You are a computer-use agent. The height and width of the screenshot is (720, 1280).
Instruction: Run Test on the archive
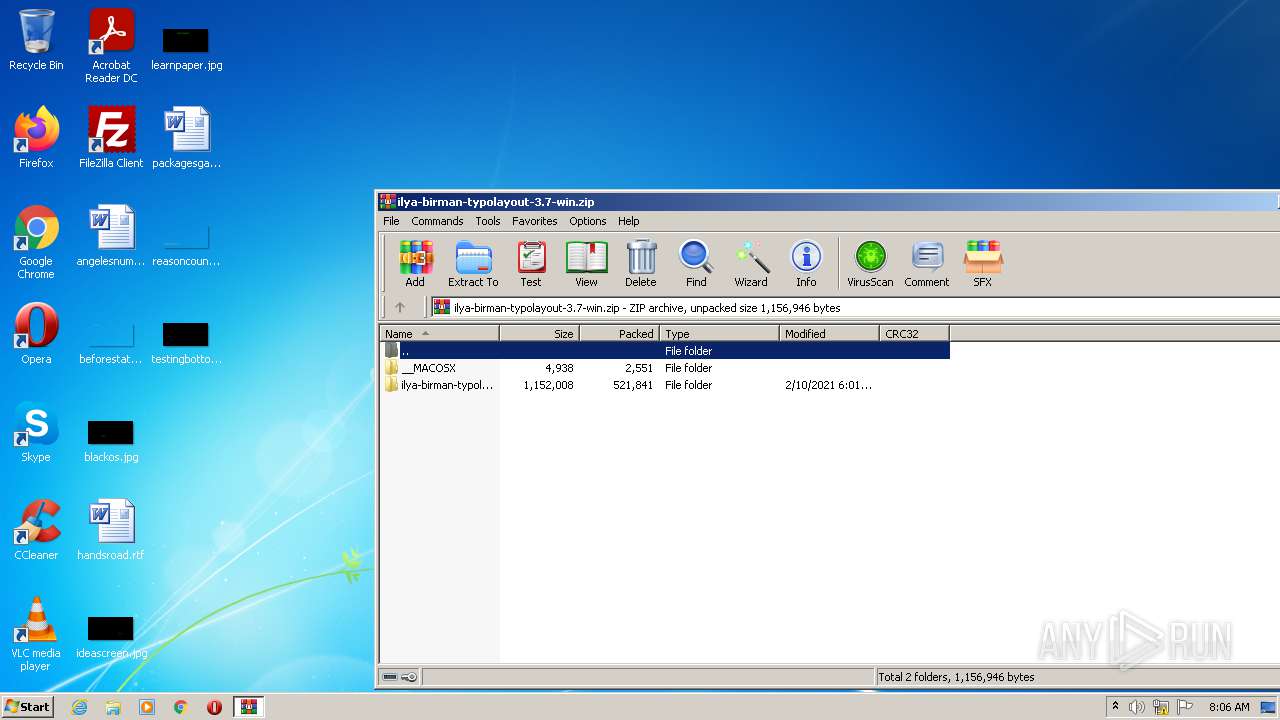[531, 264]
